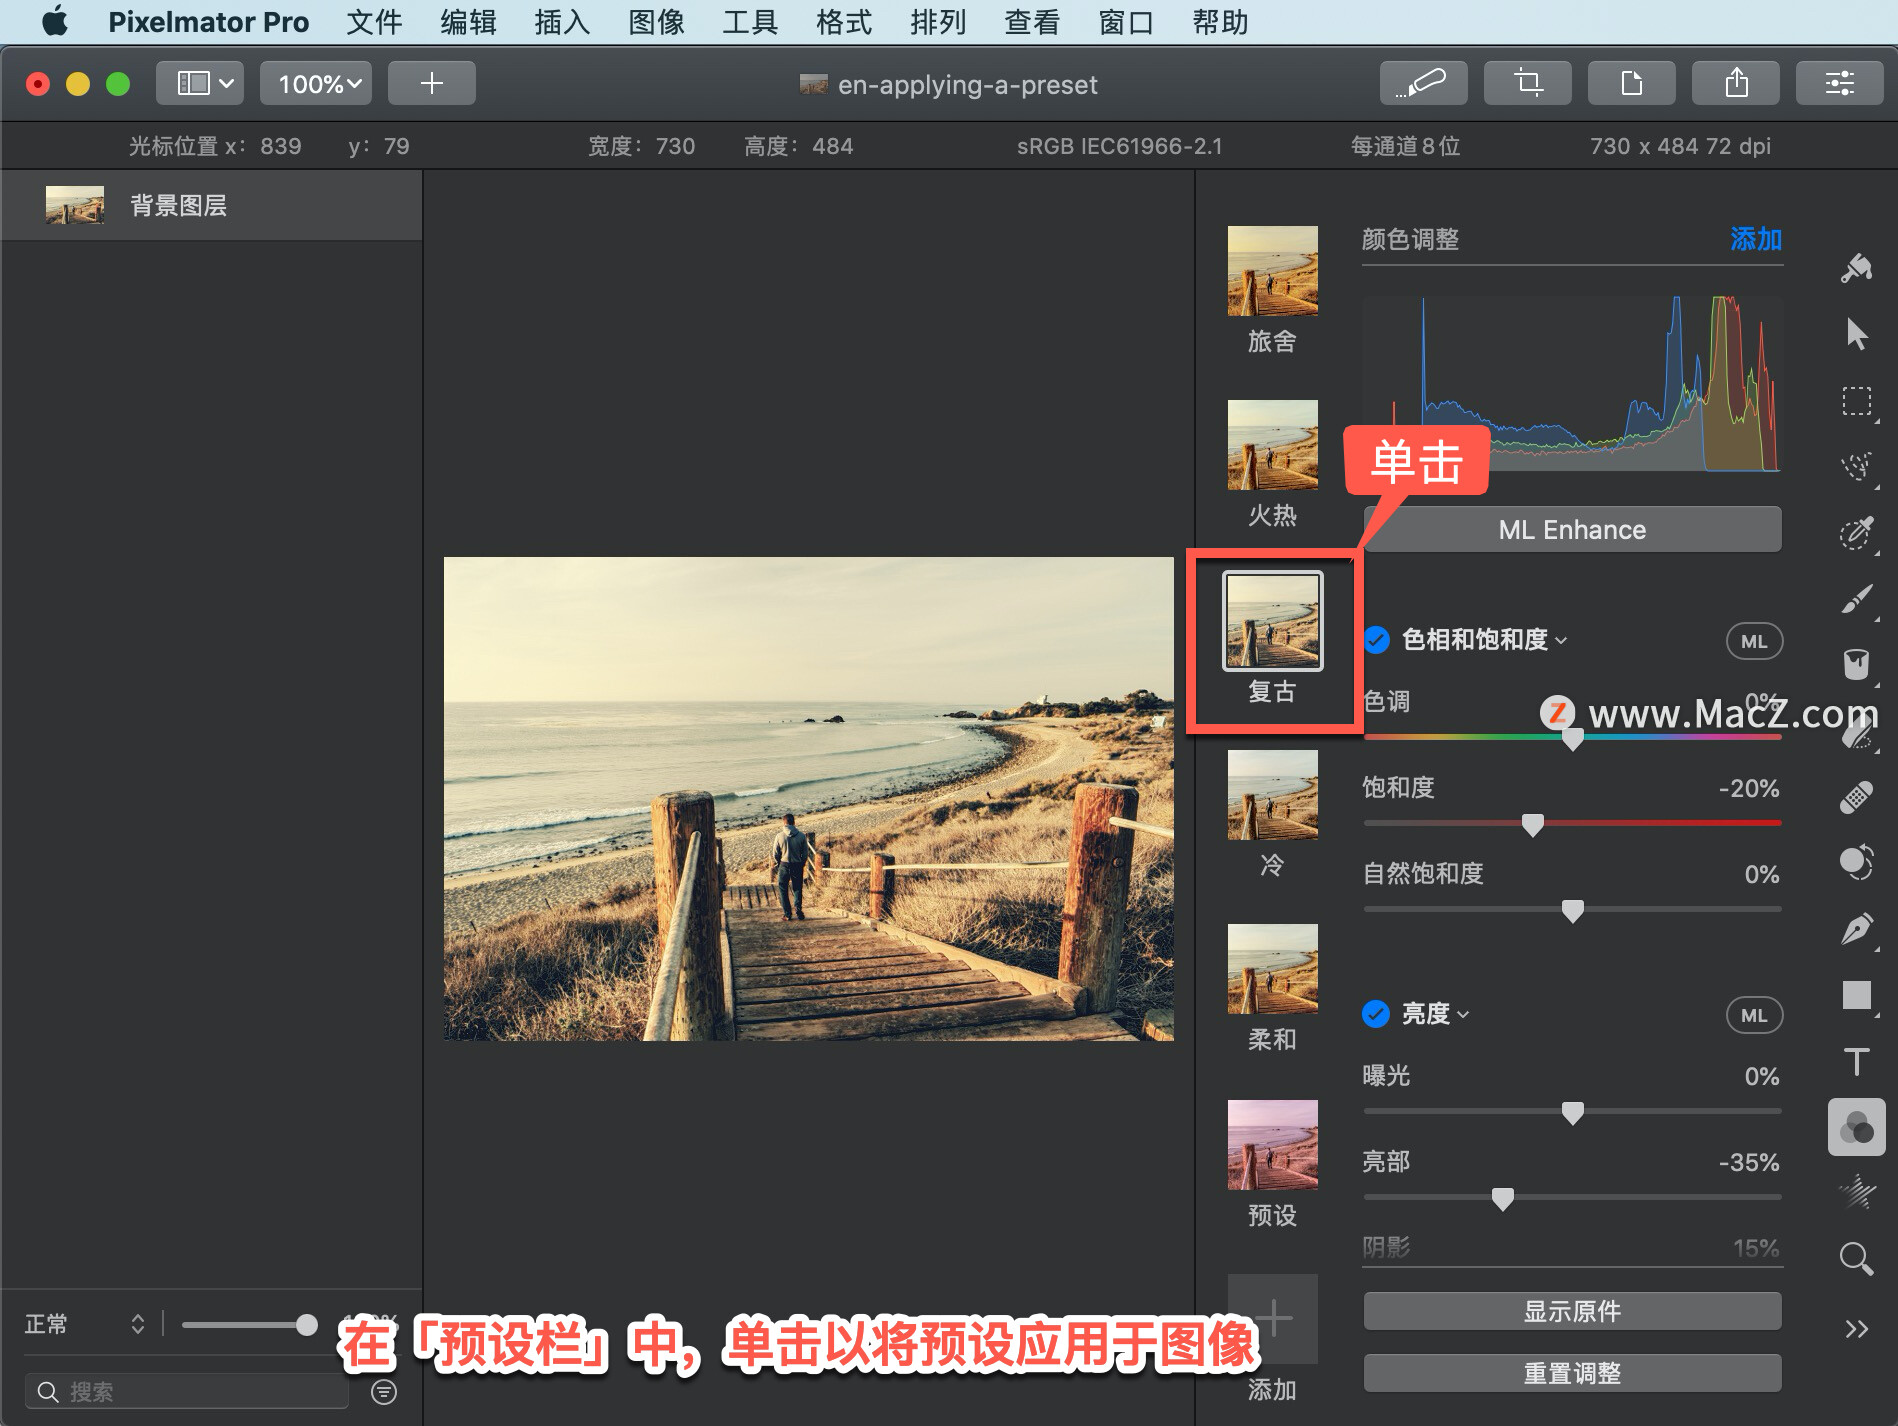Click the document page toolbar button
1898x1426 pixels.
pyautogui.click(x=1631, y=83)
